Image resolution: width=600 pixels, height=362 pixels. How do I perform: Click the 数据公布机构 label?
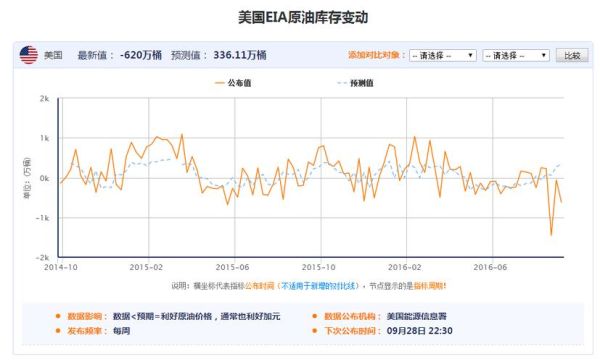[x=352, y=316]
